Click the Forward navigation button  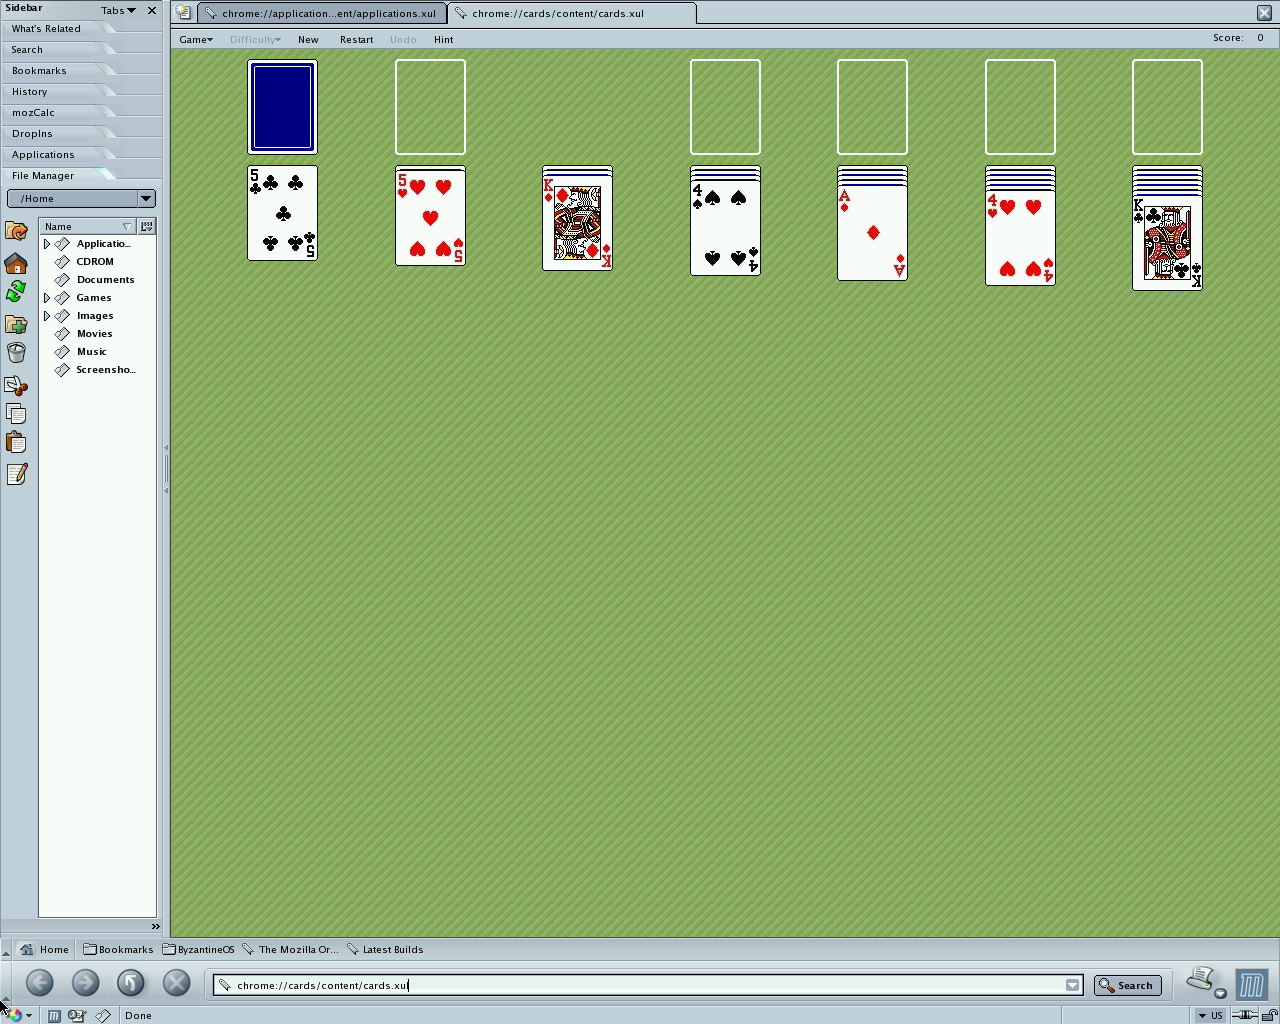point(85,983)
